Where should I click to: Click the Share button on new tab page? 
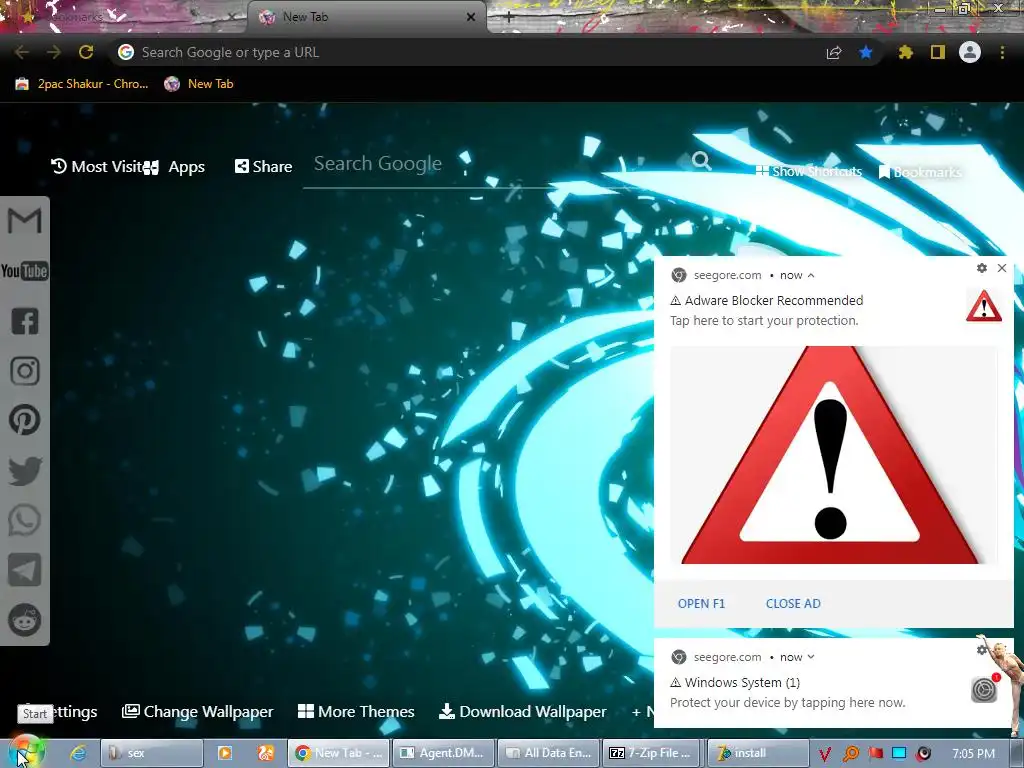coord(263,167)
